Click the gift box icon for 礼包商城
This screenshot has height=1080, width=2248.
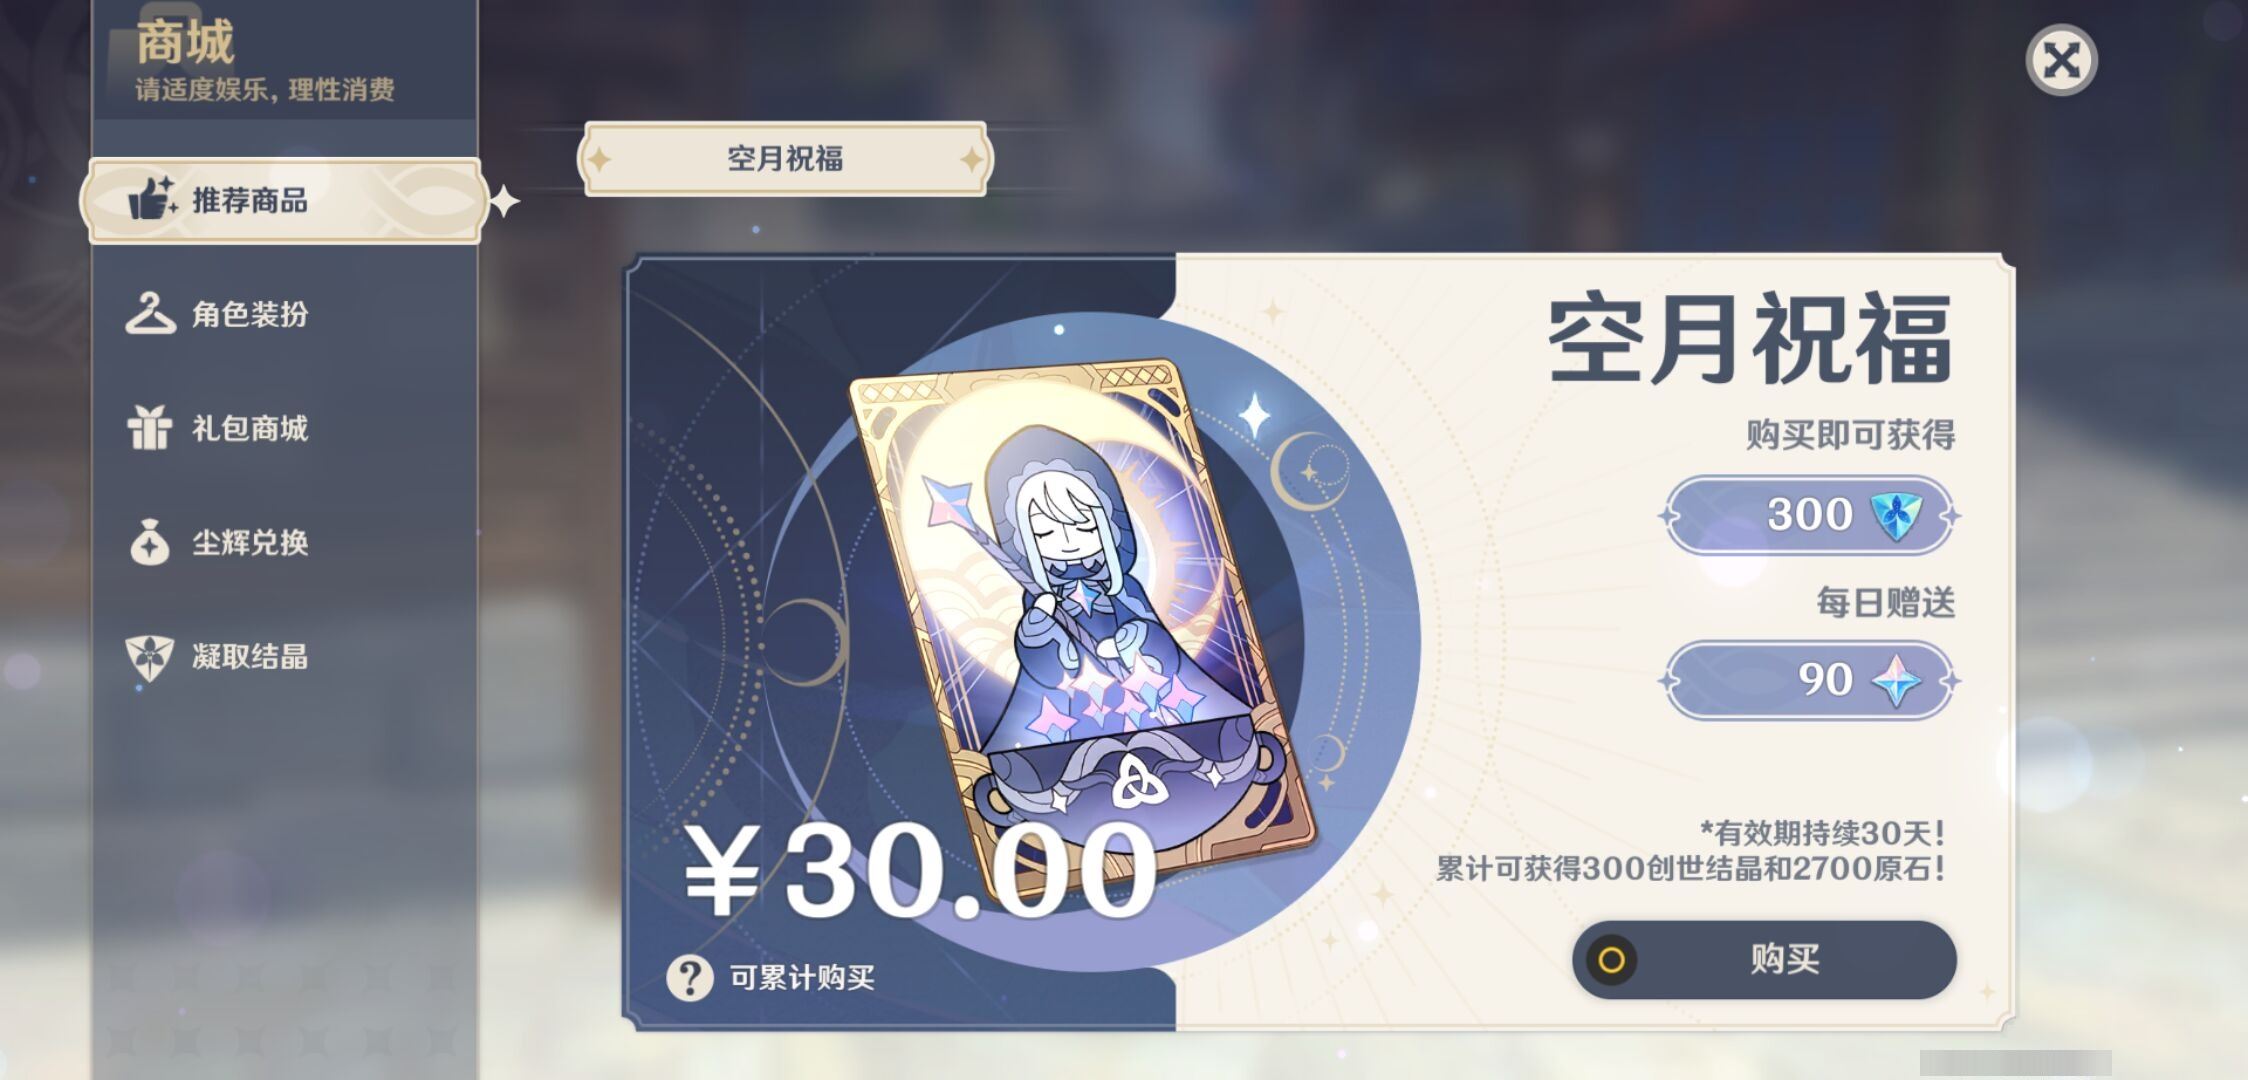click(x=150, y=427)
